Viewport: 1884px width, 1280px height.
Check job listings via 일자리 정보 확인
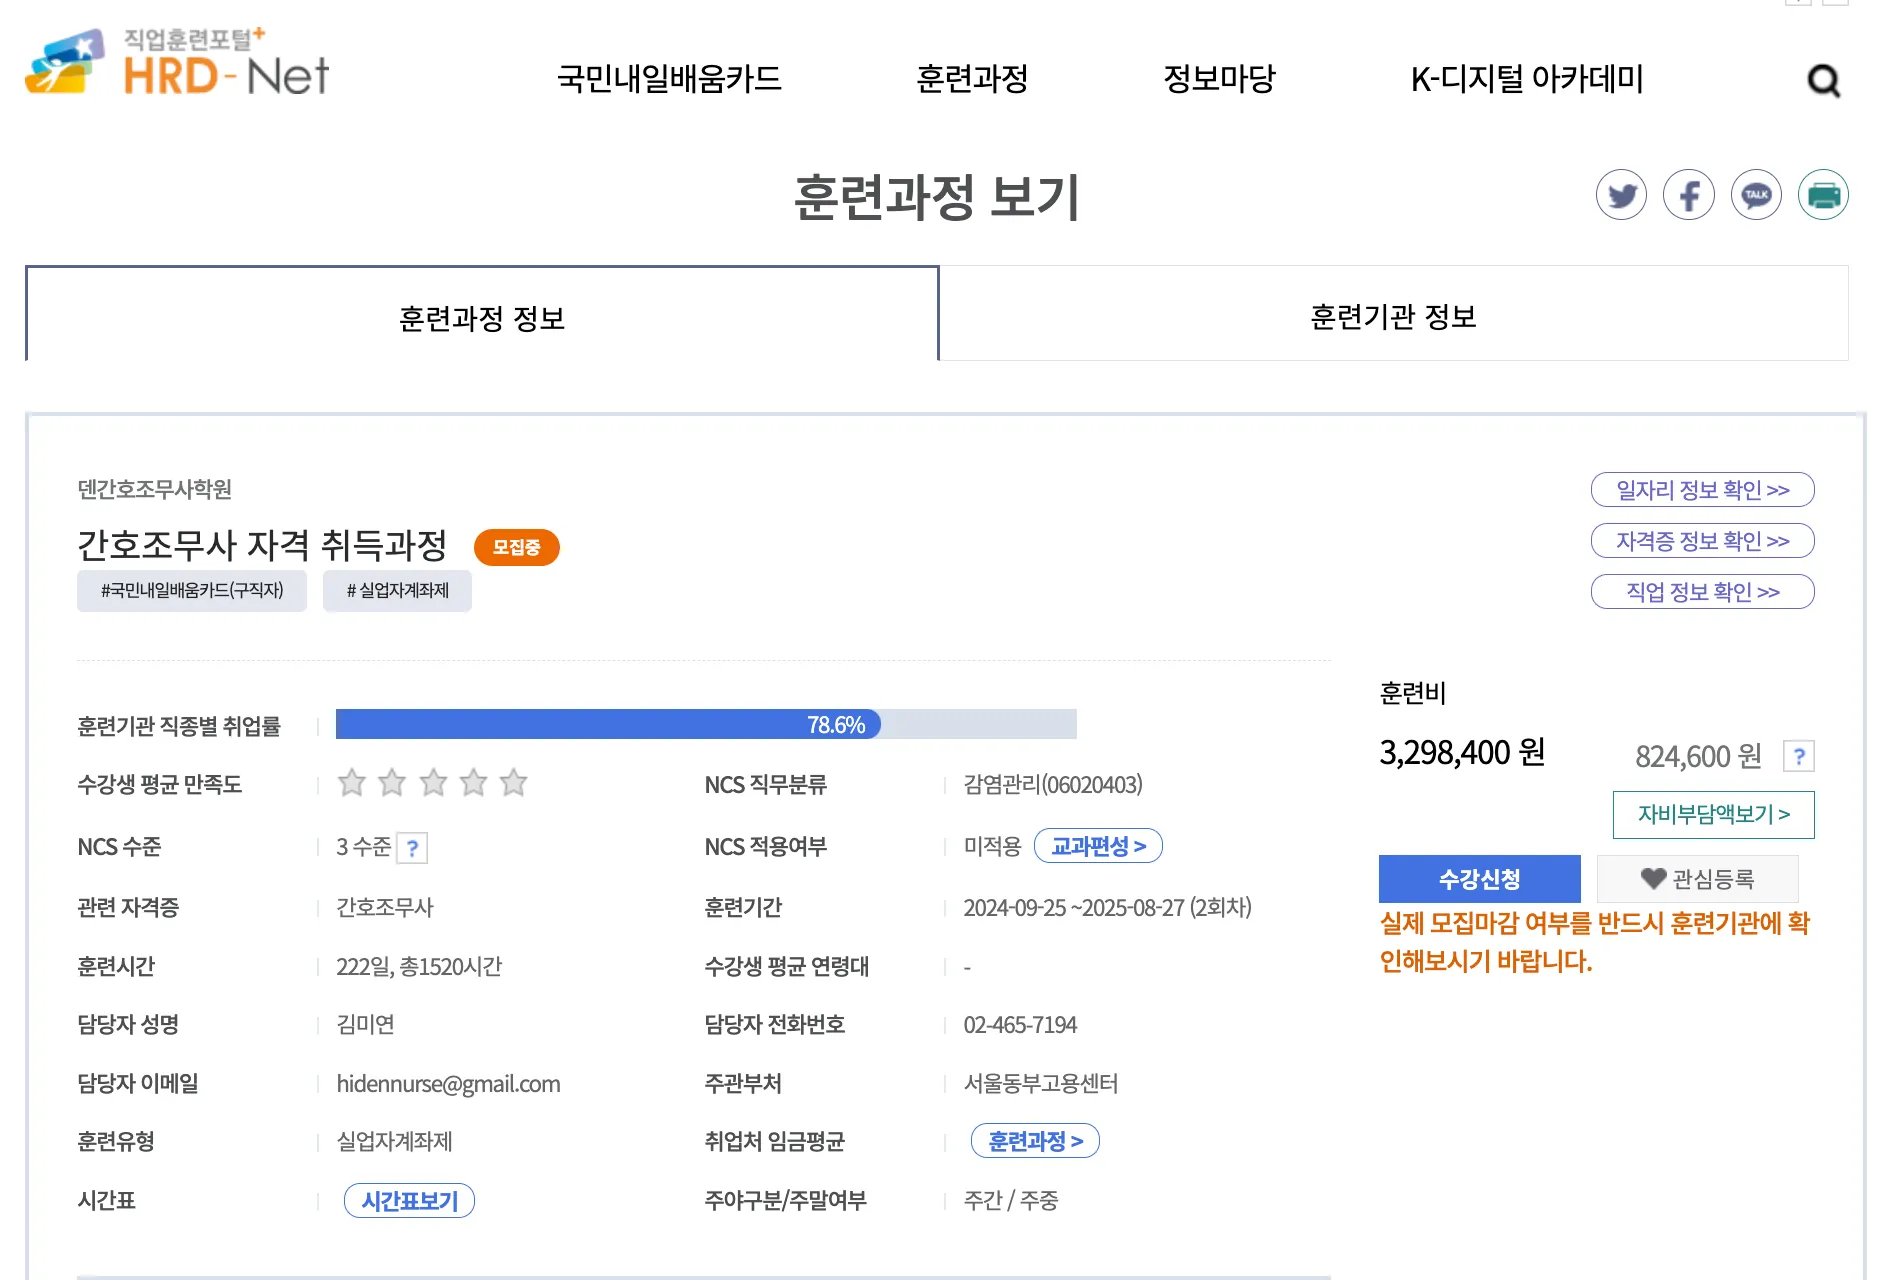coord(1702,490)
